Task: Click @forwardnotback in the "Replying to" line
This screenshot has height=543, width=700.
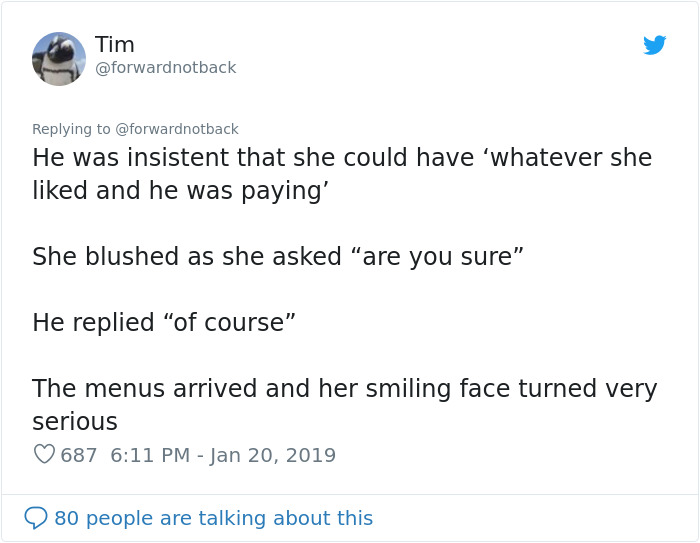Action: [x=177, y=129]
